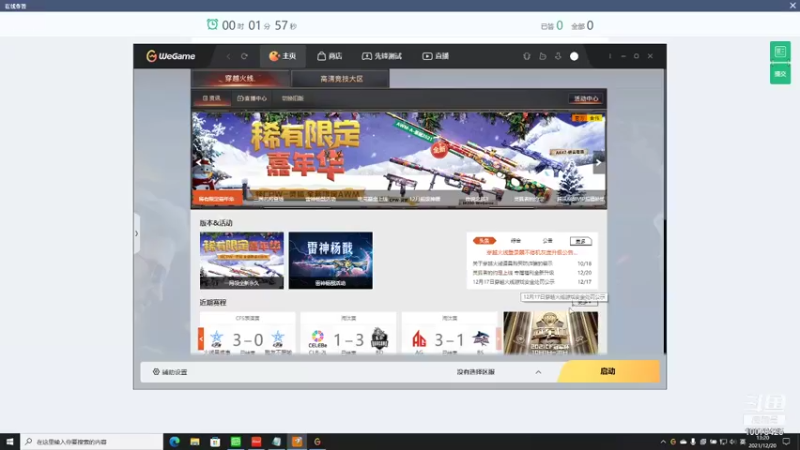Select the 穿越火线 game tab
The image size is (800, 450).
point(240,79)
